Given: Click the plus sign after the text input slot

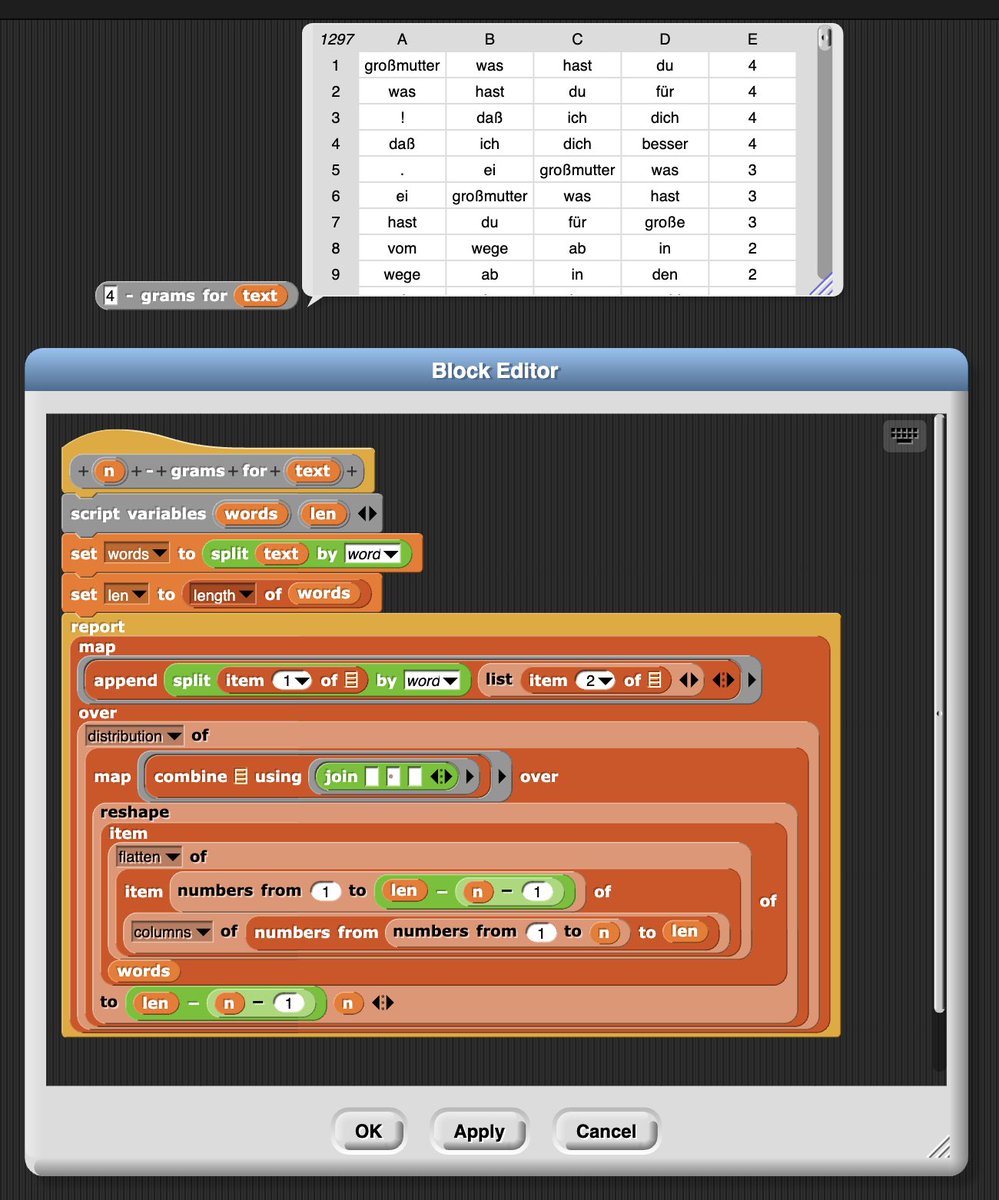Looking at the screenshot, I should tap(350, 470).
